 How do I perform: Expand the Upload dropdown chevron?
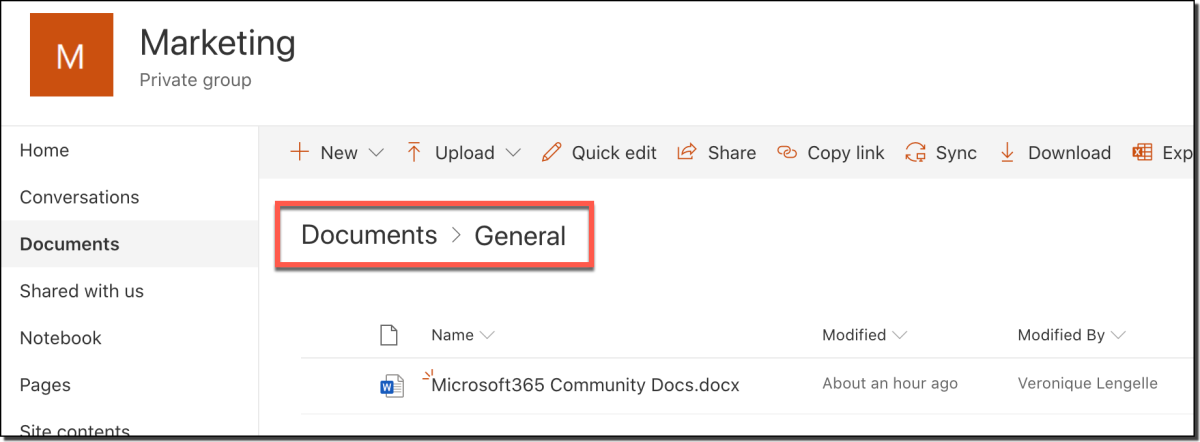[513, 153]
